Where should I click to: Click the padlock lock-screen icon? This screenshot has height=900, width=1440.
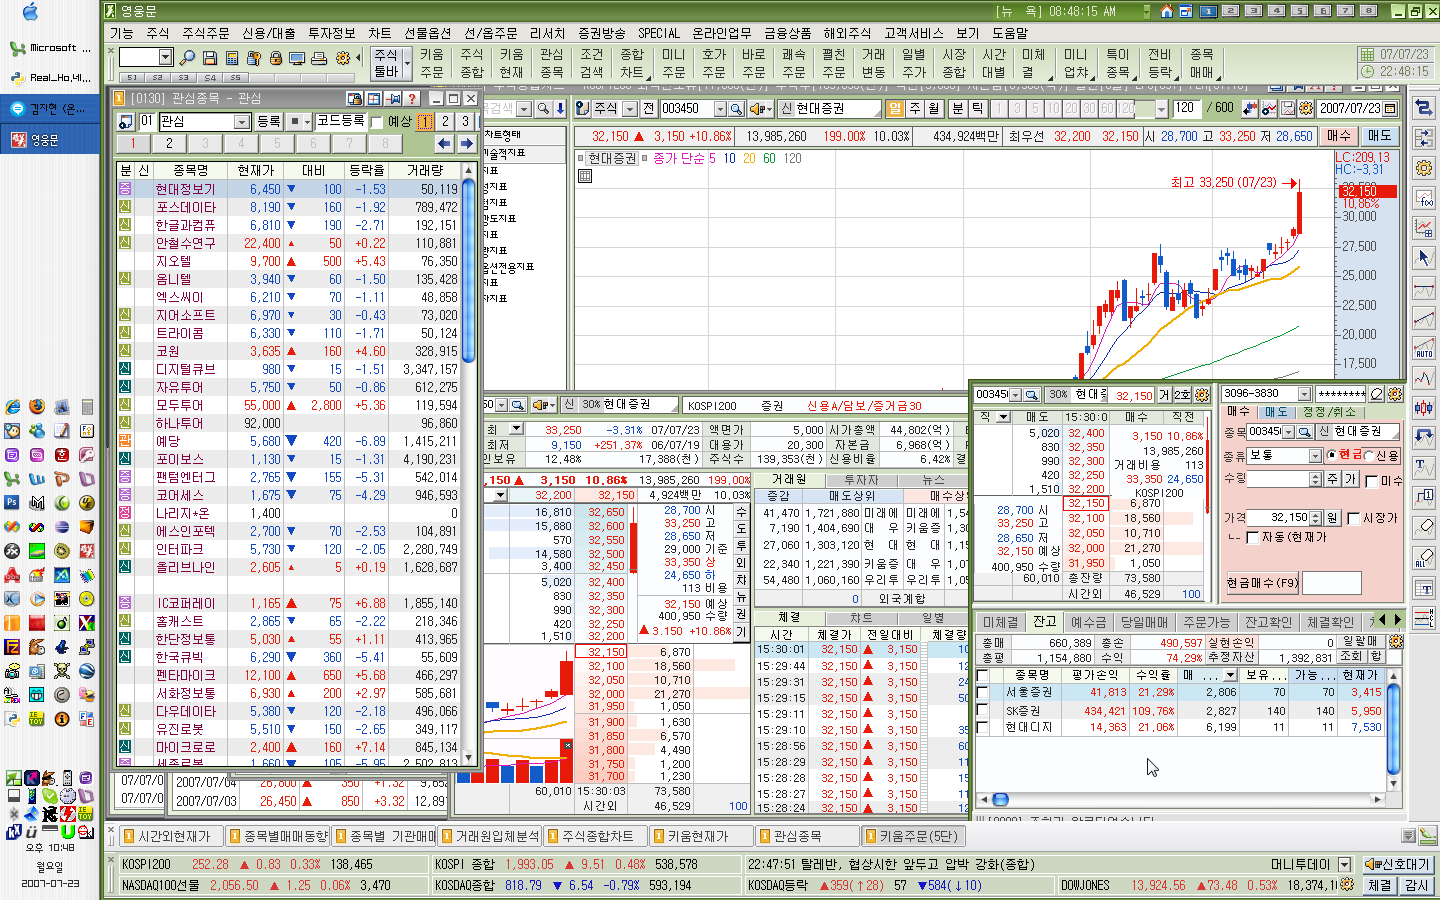(x=276, y=58)
